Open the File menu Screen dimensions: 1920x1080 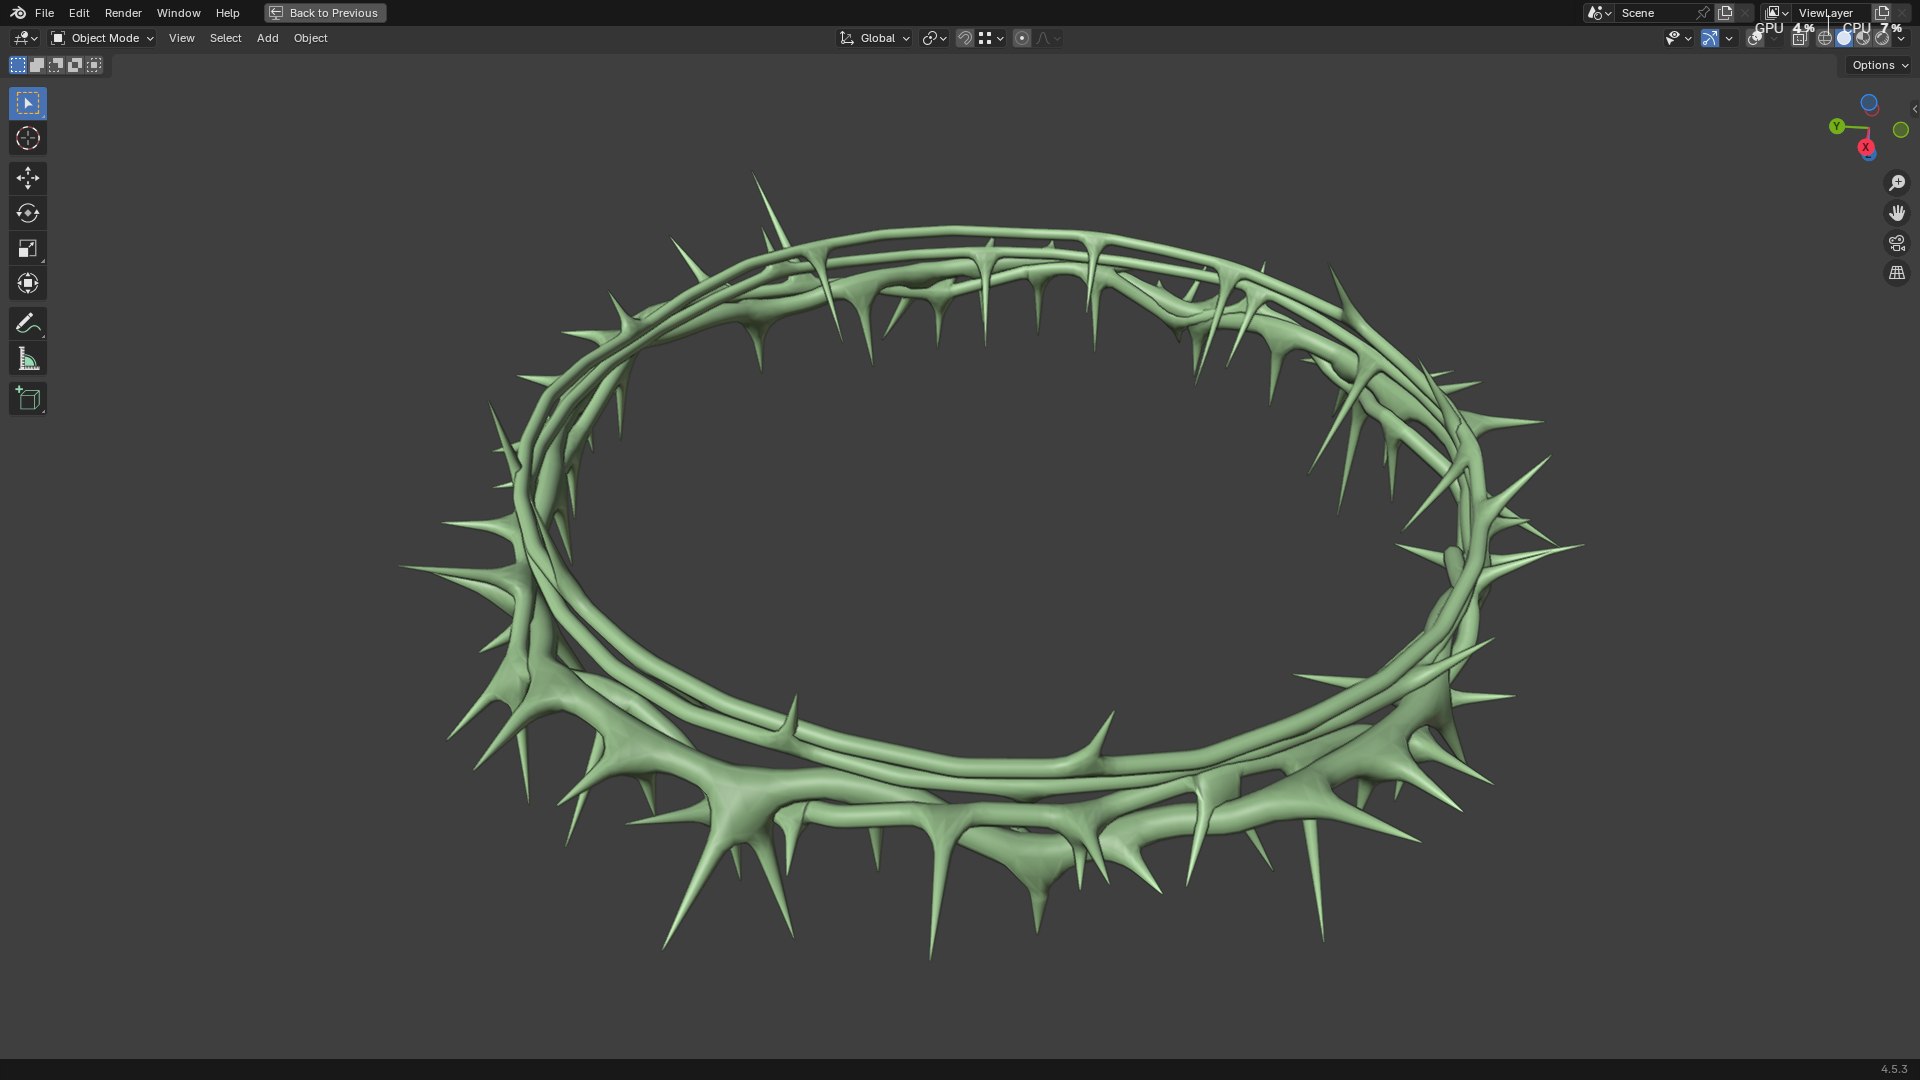coord(44,13)
